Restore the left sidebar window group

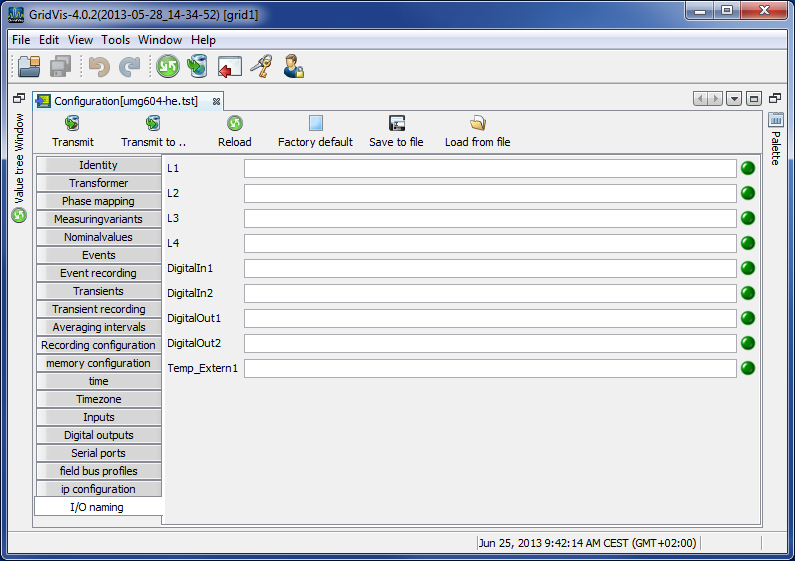[19, 98]
